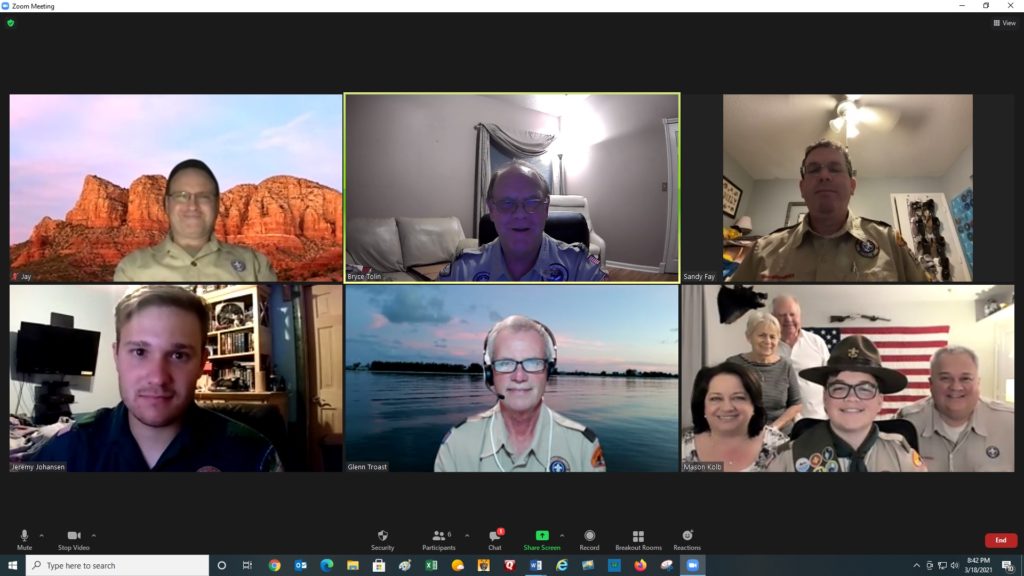Mute the microphone
The height and width of the screenshot is (576, 1024).
pos(24,537)
